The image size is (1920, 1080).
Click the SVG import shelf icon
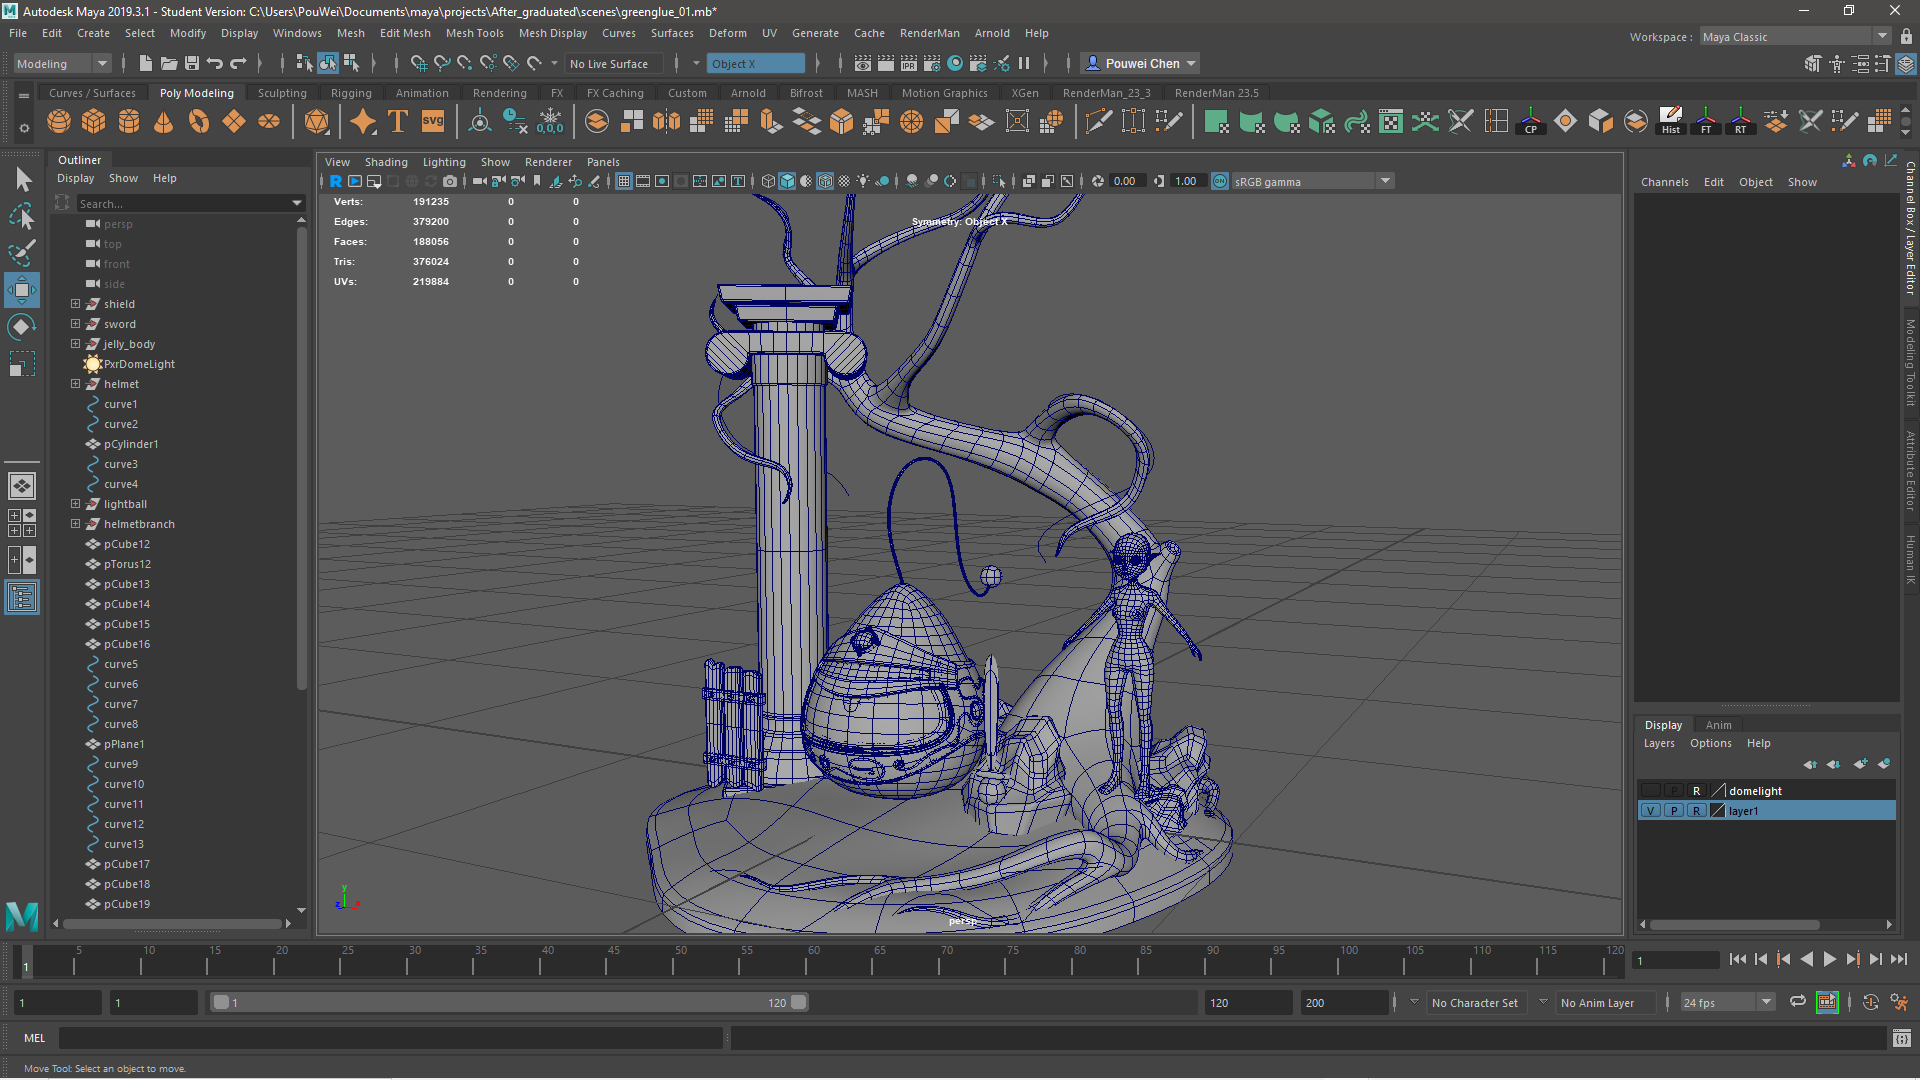point(432,122)
